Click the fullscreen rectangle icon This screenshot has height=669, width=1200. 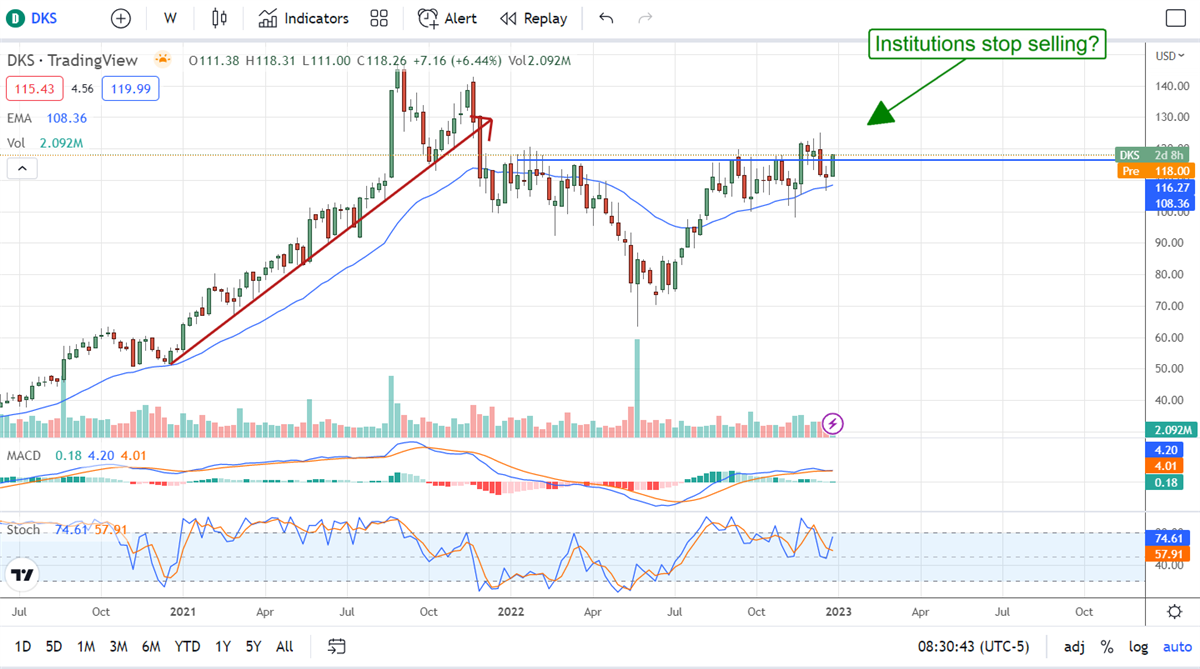(x=1175, y=18)
